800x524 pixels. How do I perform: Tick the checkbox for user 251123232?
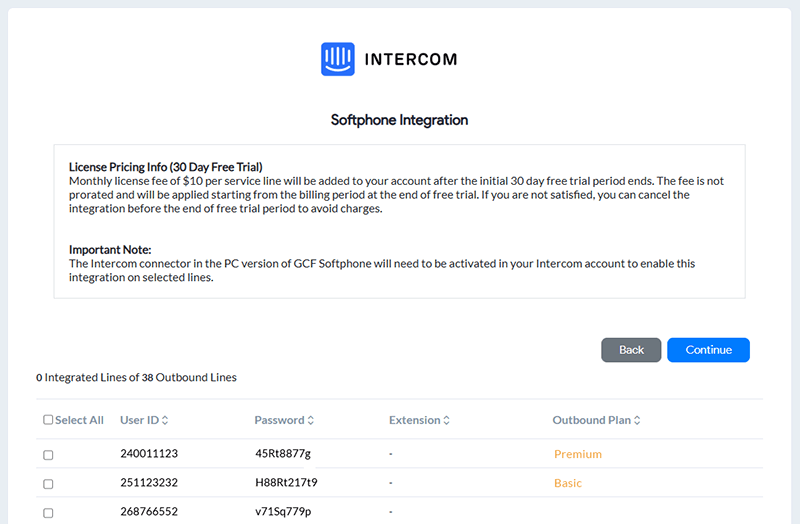pyautogui.click(x=48, y=484)
